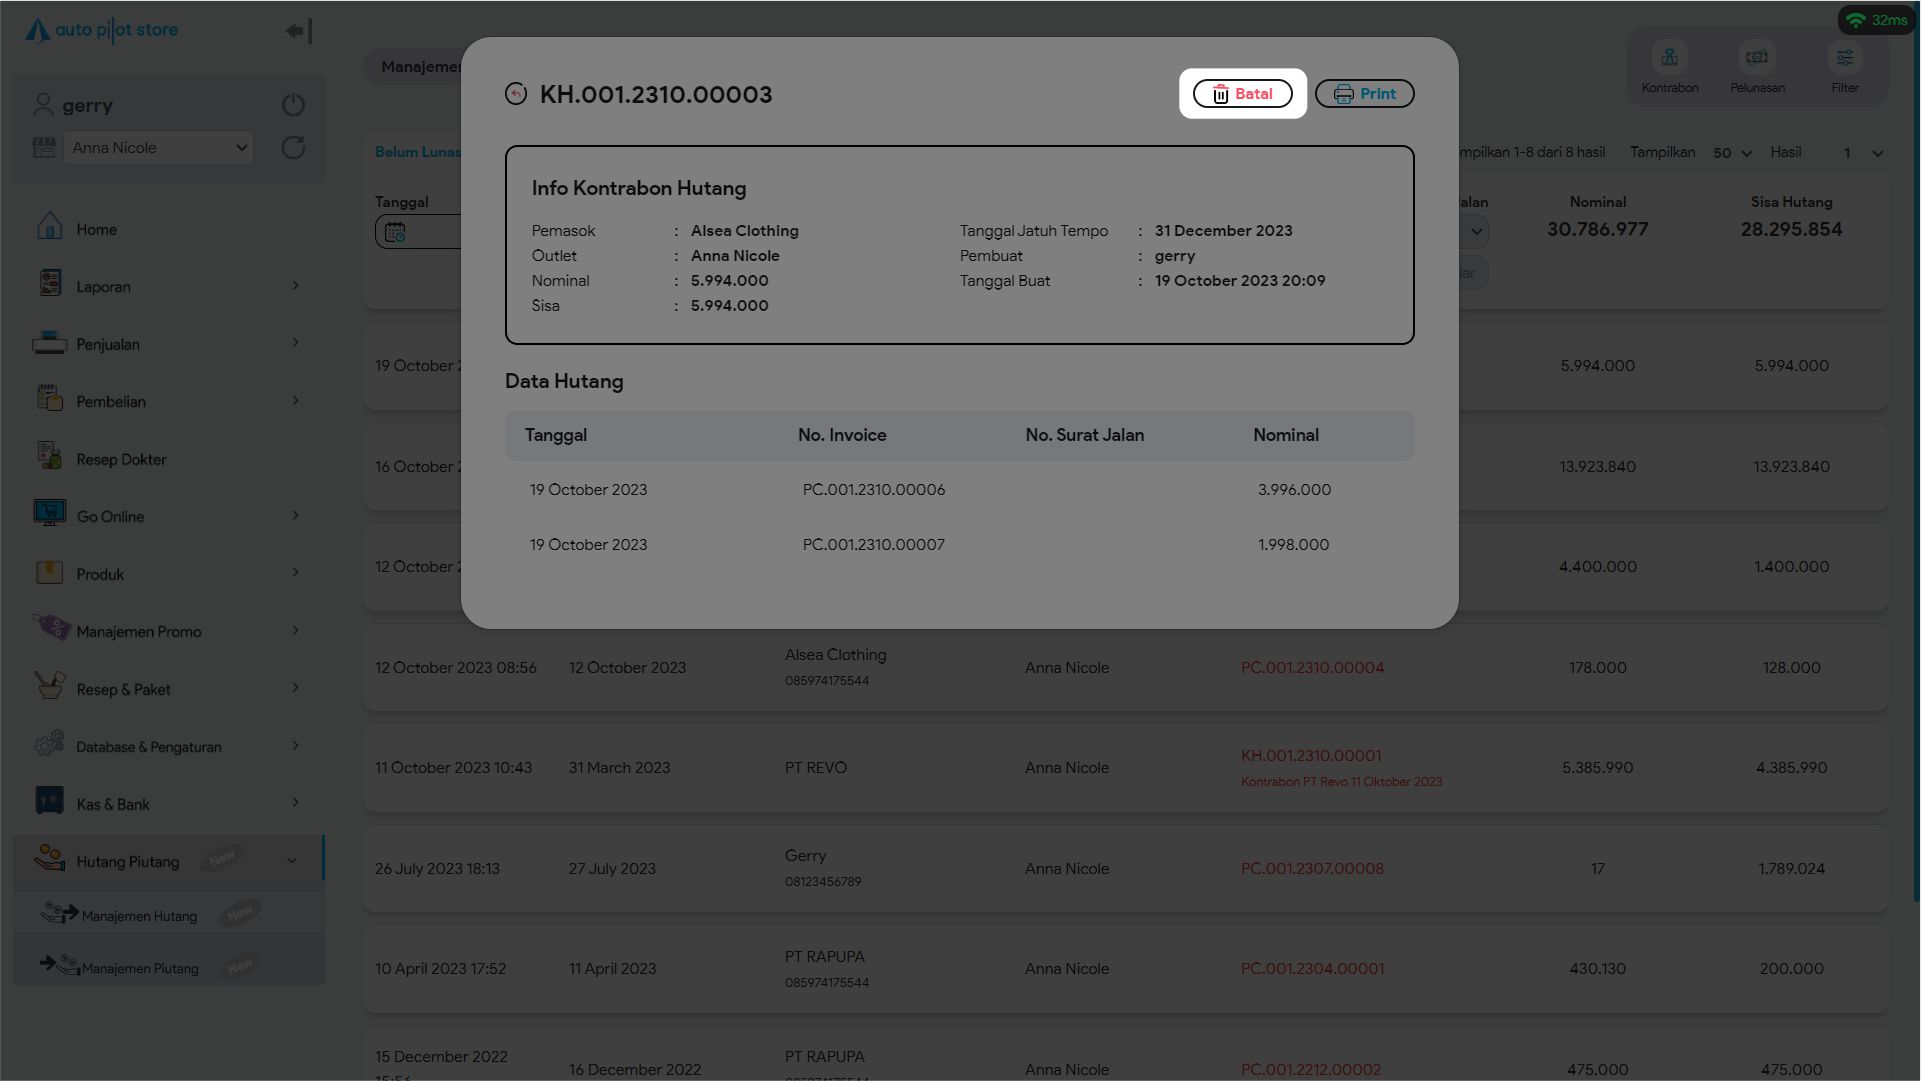Click the power logout icon
The width and height of the screenshot is (1921, 1081).
click(x=293, y=105)
